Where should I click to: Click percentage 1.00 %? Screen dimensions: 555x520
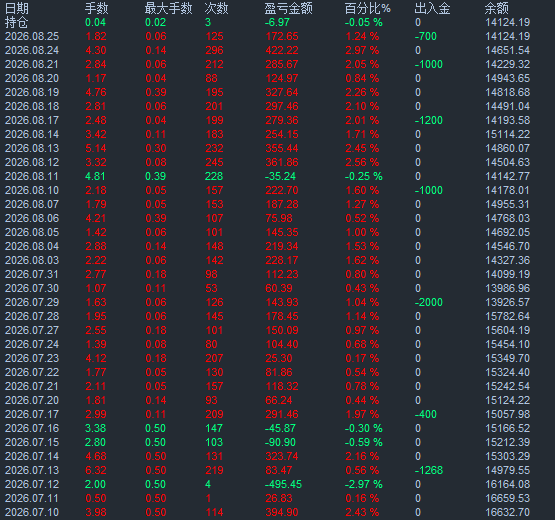click(x=362, y=232)
